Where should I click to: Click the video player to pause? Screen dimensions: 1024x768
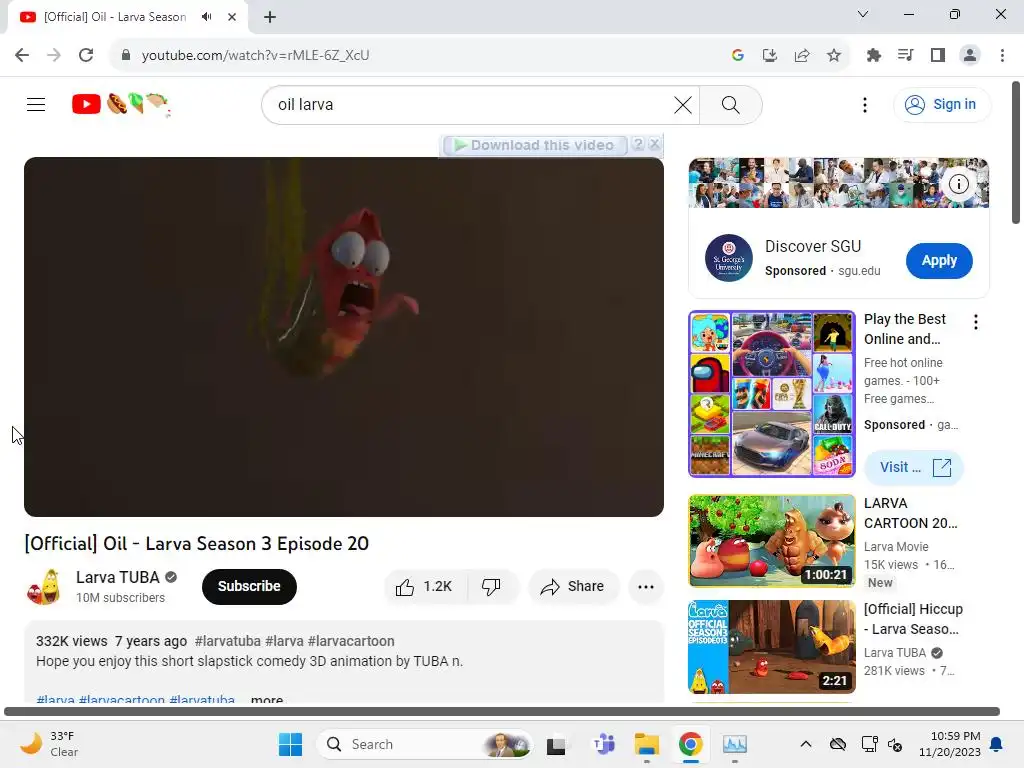tap(344, 336)
